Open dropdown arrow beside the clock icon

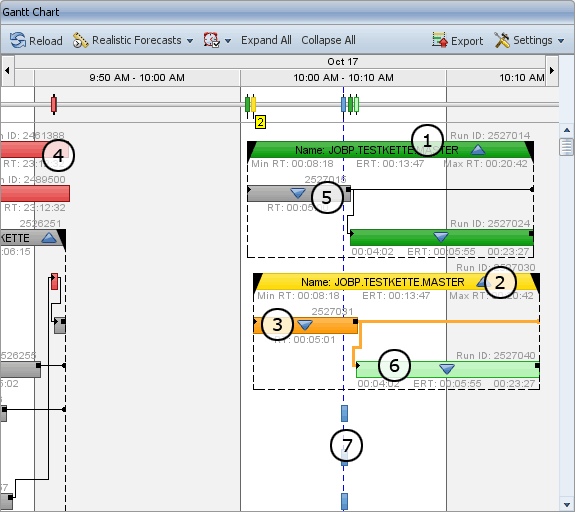pos(228,41)
